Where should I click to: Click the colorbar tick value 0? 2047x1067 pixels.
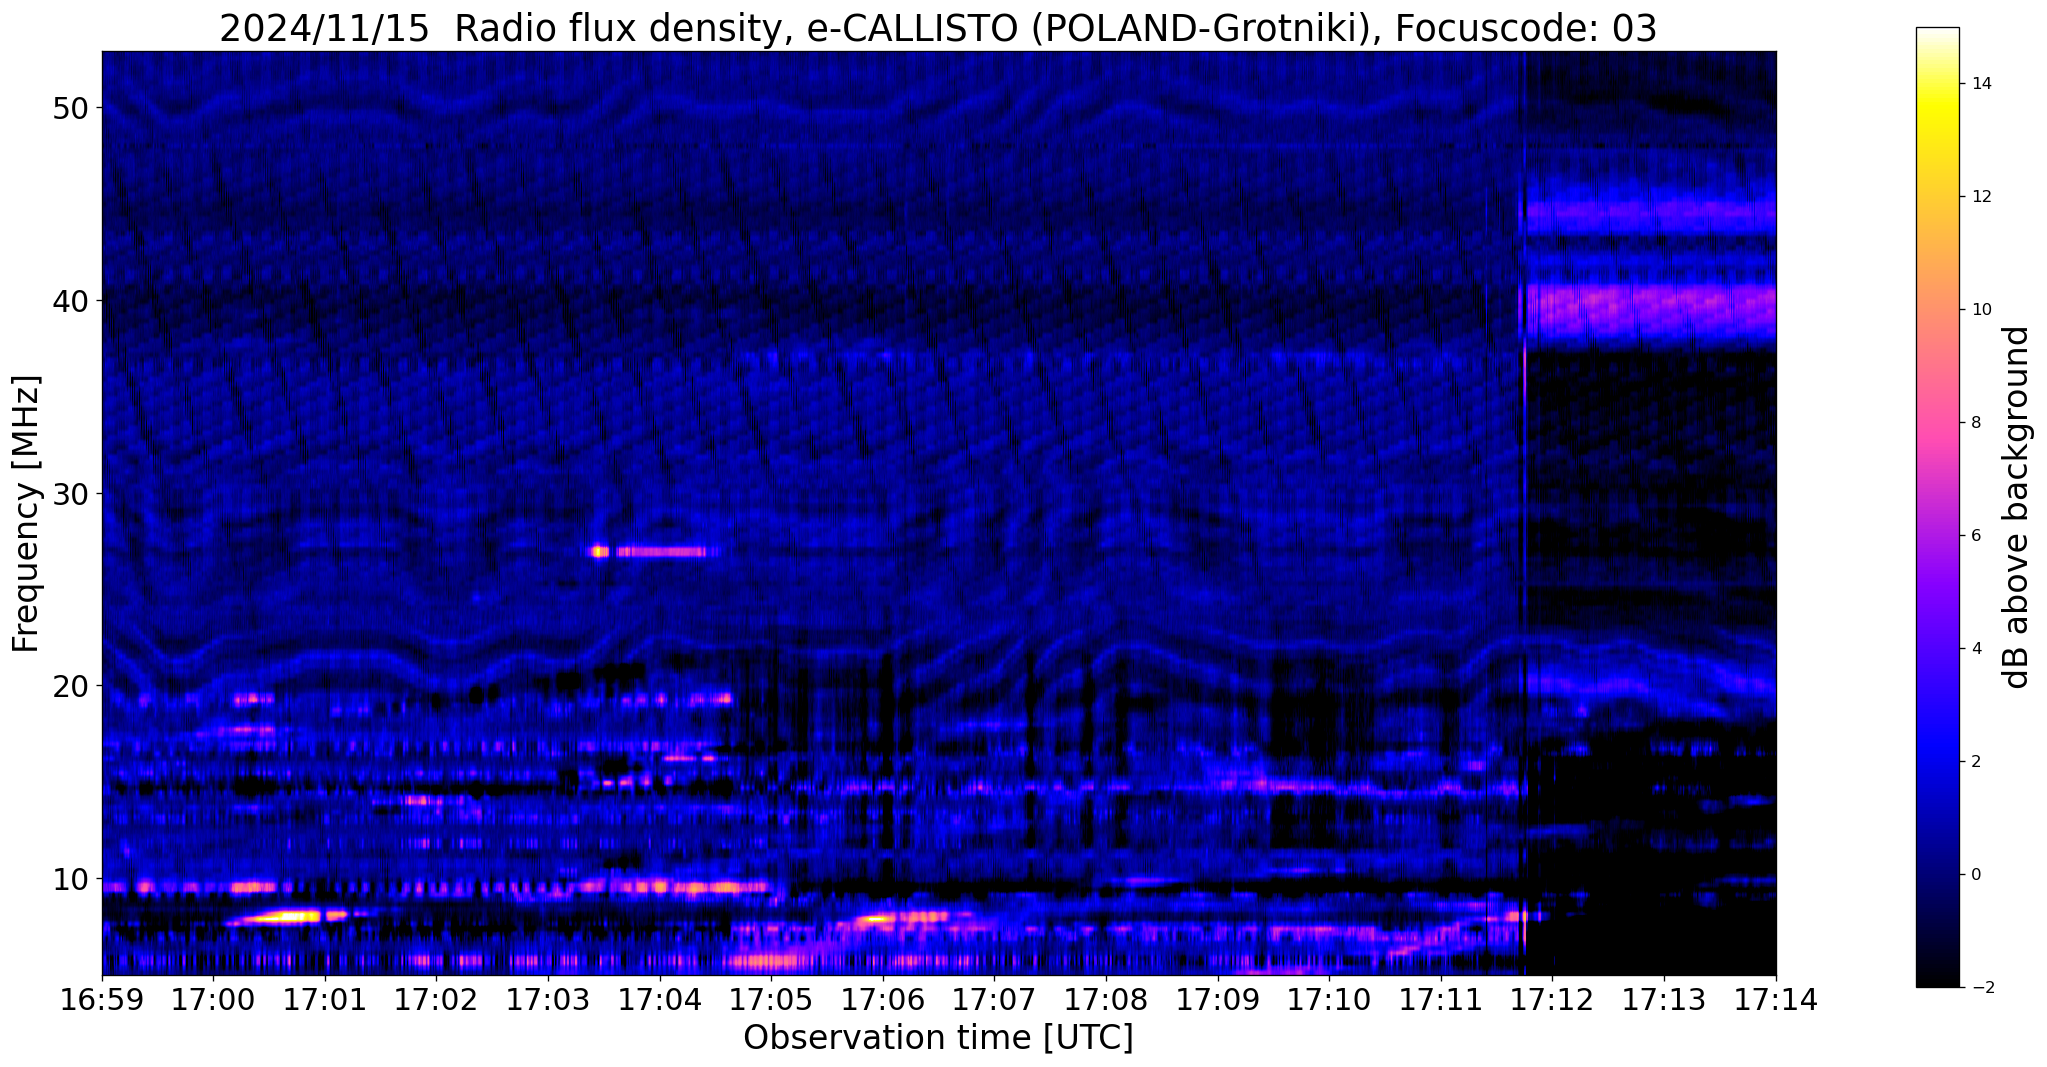click(x=1975, y=875)
